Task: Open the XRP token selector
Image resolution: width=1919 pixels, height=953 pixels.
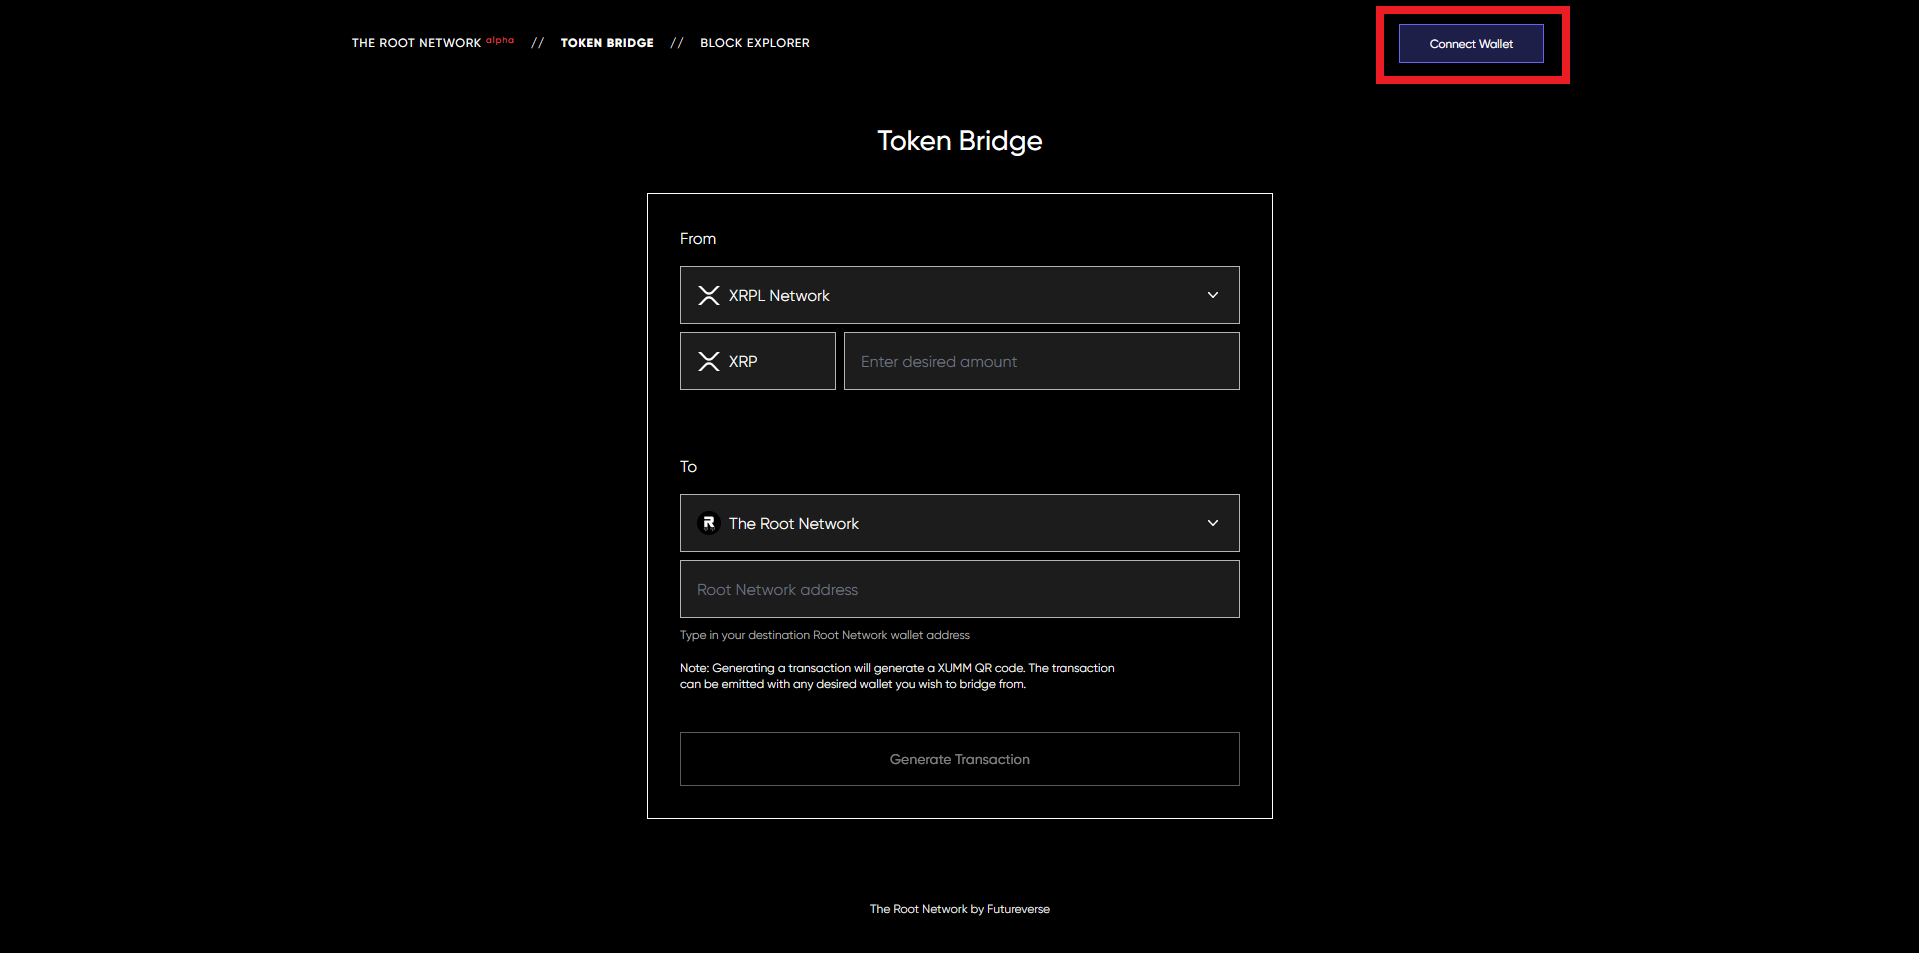Action: pos(757,361)
